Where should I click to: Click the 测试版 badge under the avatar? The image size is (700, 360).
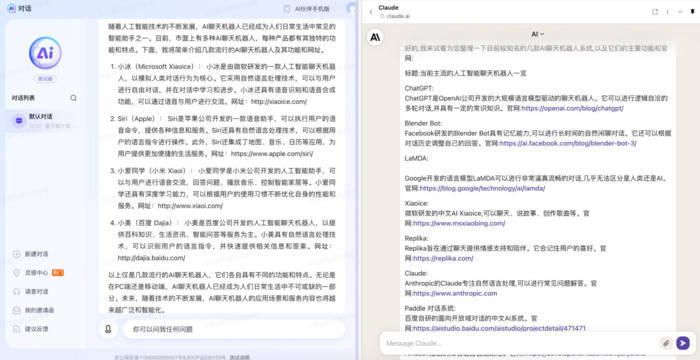(45, 79)
